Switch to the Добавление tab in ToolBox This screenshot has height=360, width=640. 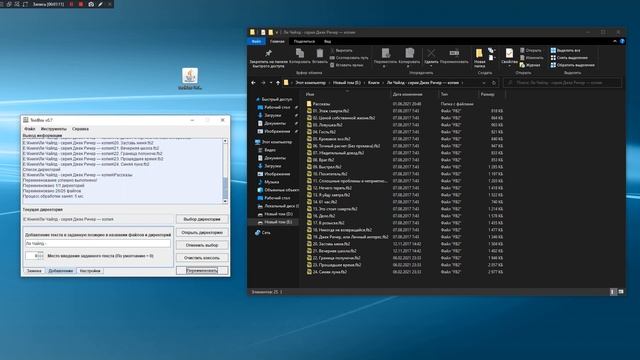[60, 271]
